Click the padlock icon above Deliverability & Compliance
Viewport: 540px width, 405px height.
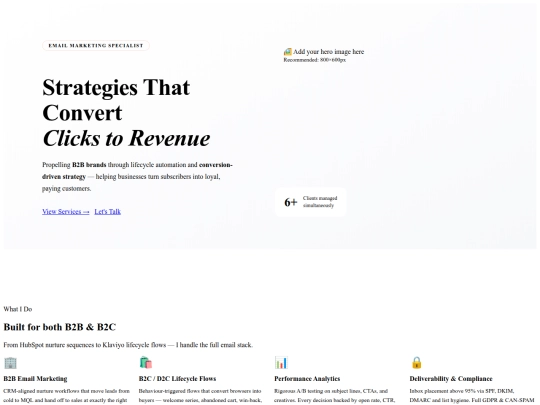416,363
